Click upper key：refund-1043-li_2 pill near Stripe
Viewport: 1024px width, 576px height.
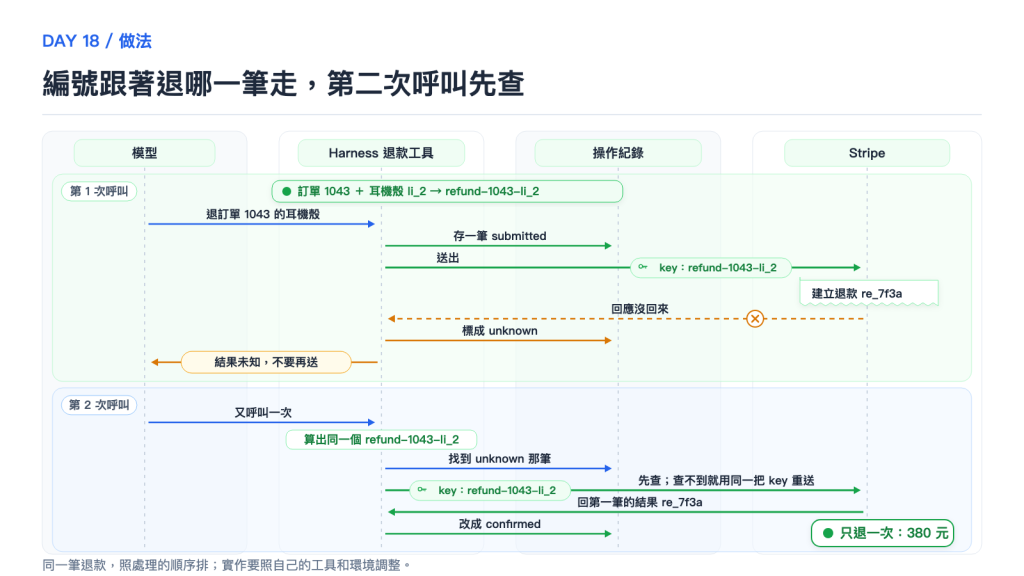tap(711, 267)
